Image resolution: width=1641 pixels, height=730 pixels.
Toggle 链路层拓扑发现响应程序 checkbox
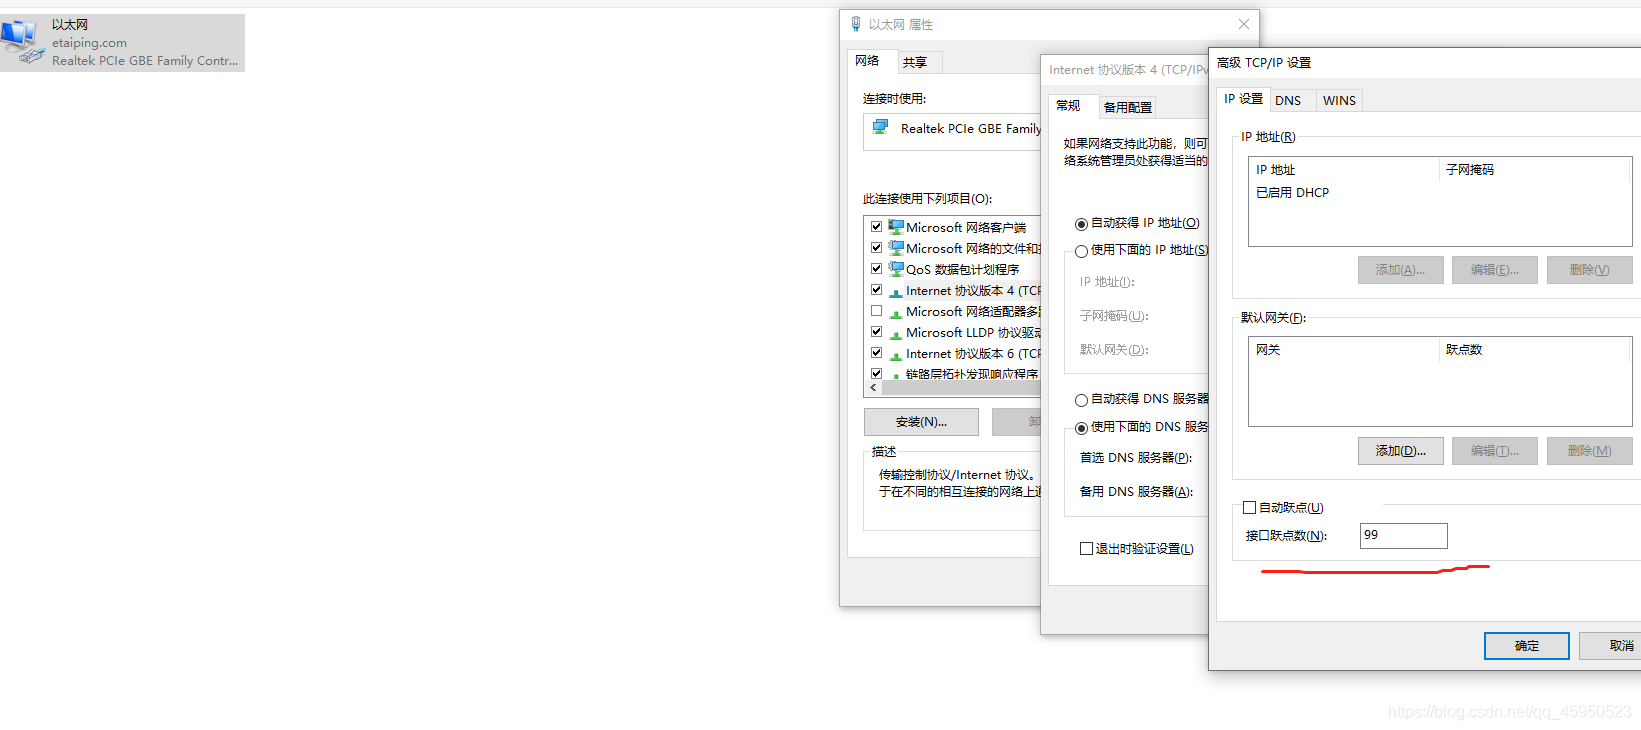tap(876, 373)
